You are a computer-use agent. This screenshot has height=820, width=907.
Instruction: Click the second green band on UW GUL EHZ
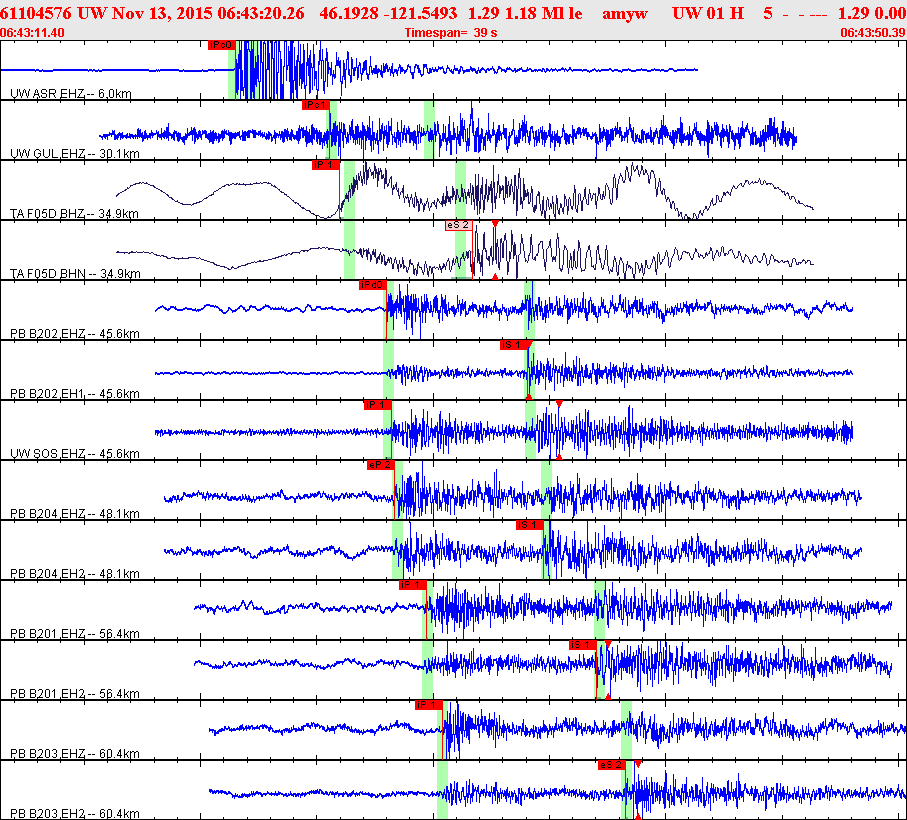tap(429, 130)
